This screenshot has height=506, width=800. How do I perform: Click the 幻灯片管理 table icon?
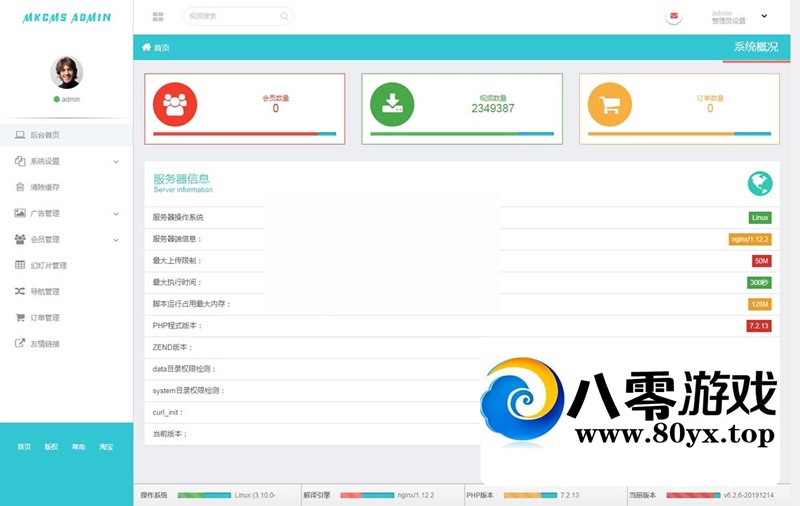(20, 265)
